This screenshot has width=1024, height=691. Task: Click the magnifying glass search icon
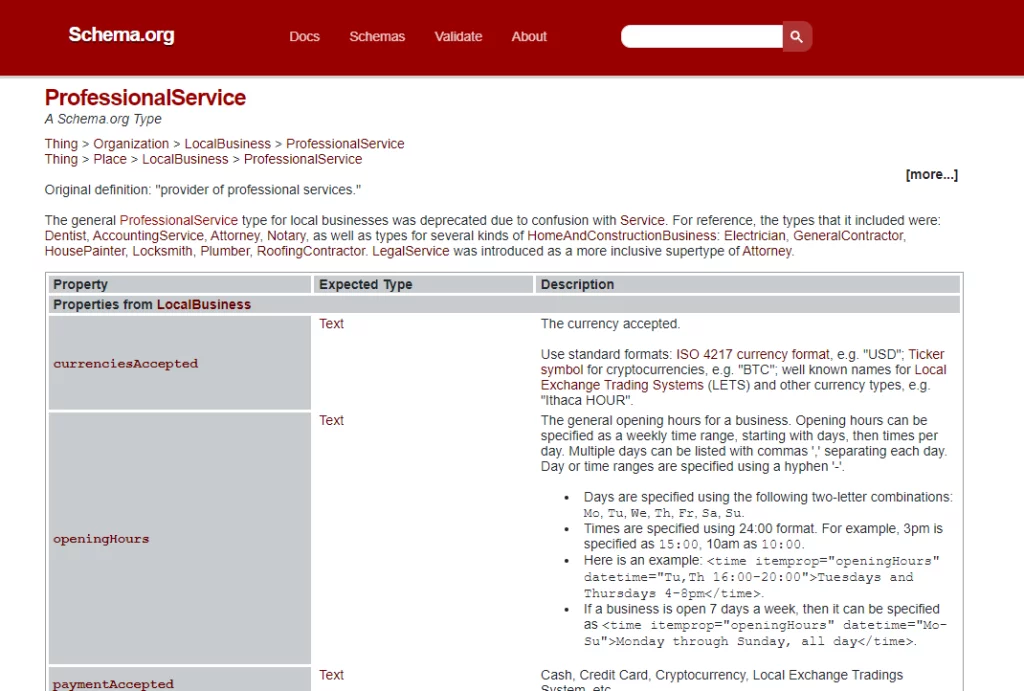pos(797,37)
